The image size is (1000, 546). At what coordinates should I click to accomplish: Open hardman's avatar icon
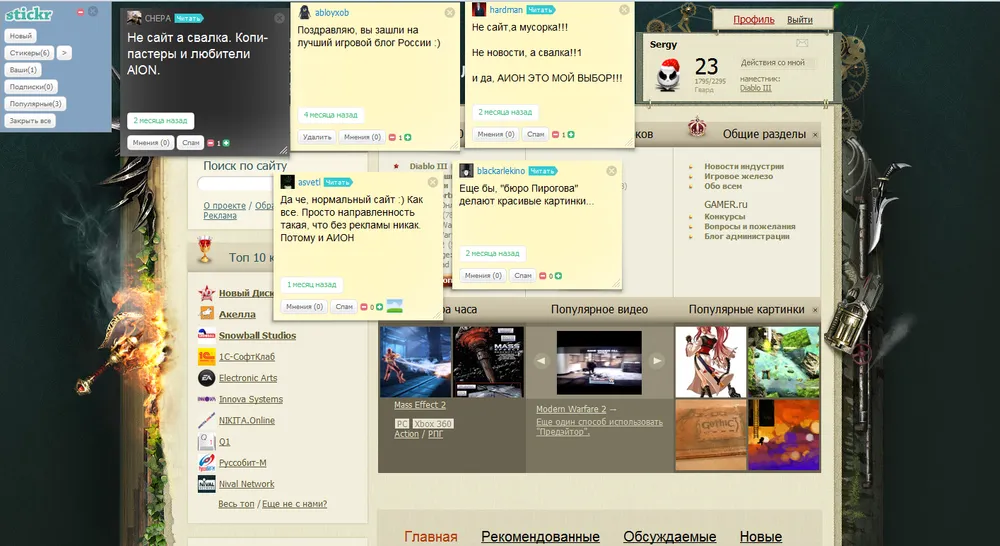(479, 9)
